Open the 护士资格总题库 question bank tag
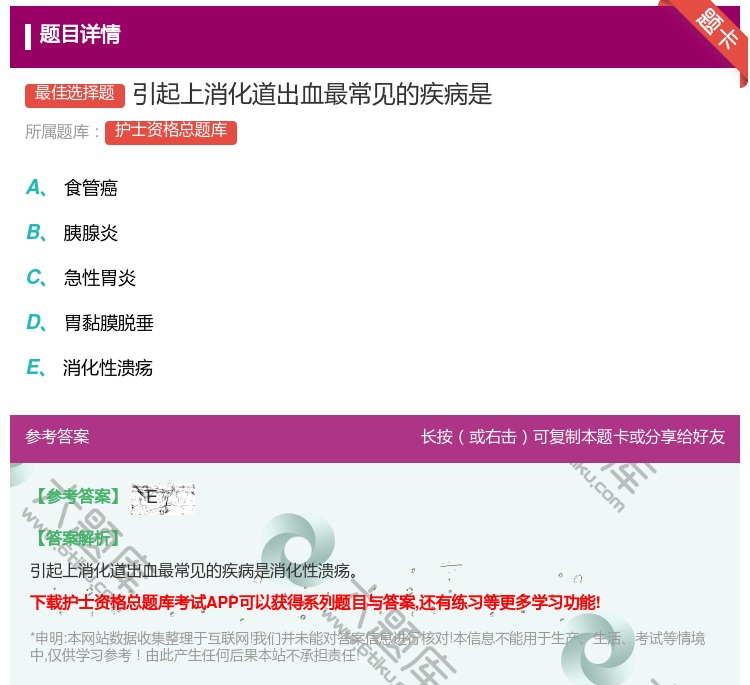Image resolution: width=750 pixels, height=685 pixels. pos(171,132)
